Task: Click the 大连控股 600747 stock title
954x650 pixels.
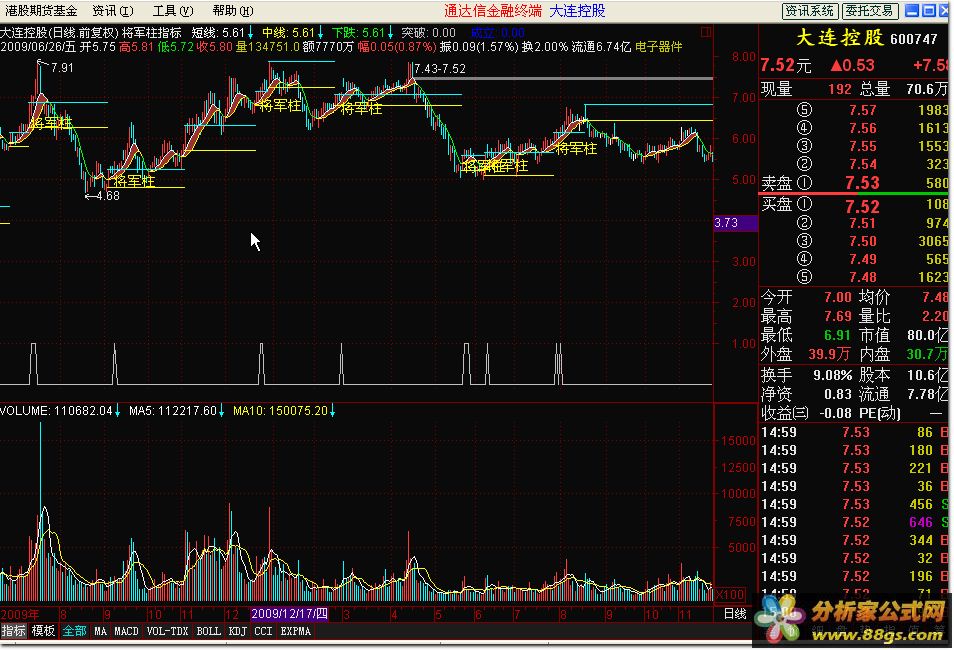Action: (867, 38)
